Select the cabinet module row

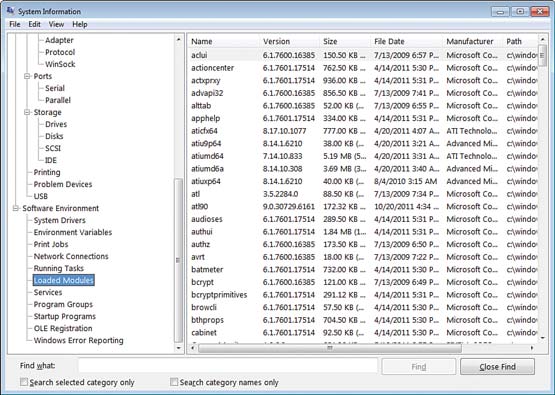tap(362, 333)
